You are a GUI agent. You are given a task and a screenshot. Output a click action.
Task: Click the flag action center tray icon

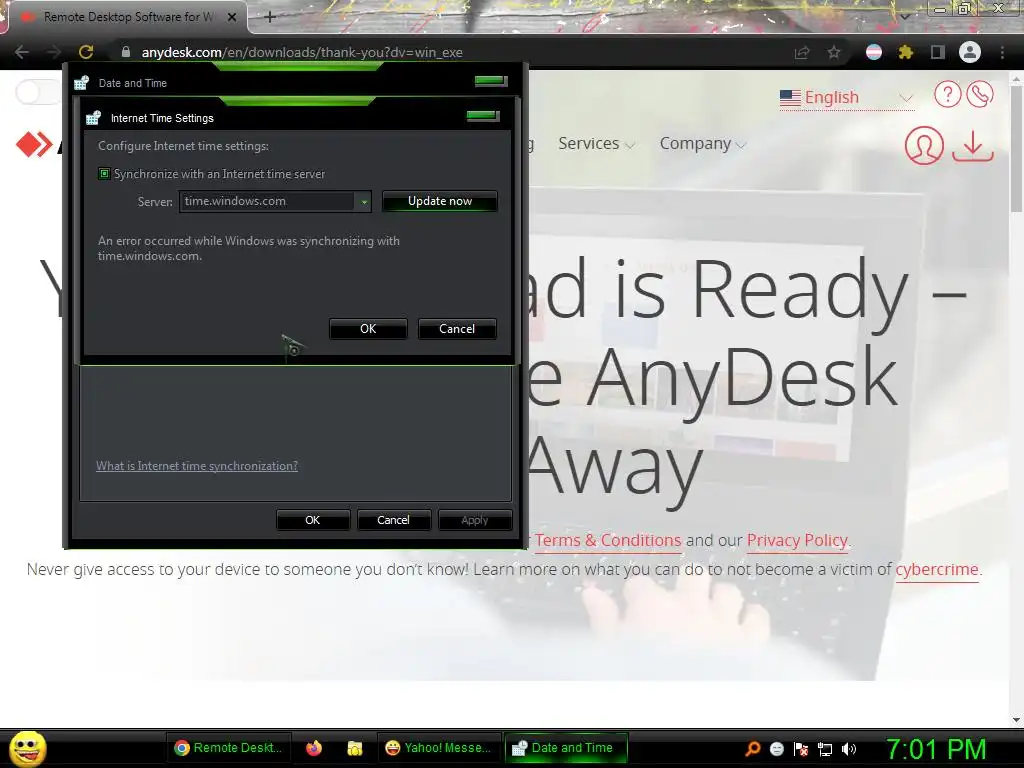(x=801, y=749)
